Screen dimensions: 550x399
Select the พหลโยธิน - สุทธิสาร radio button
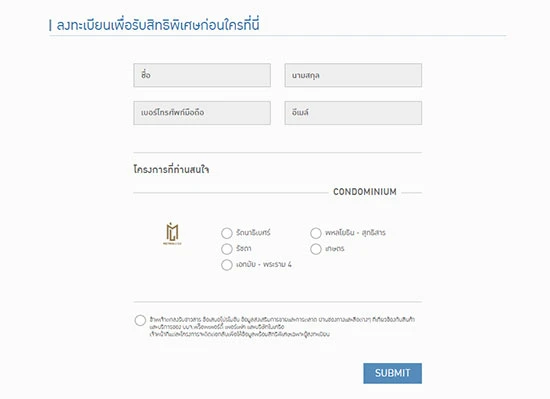(x=316, y=233)
